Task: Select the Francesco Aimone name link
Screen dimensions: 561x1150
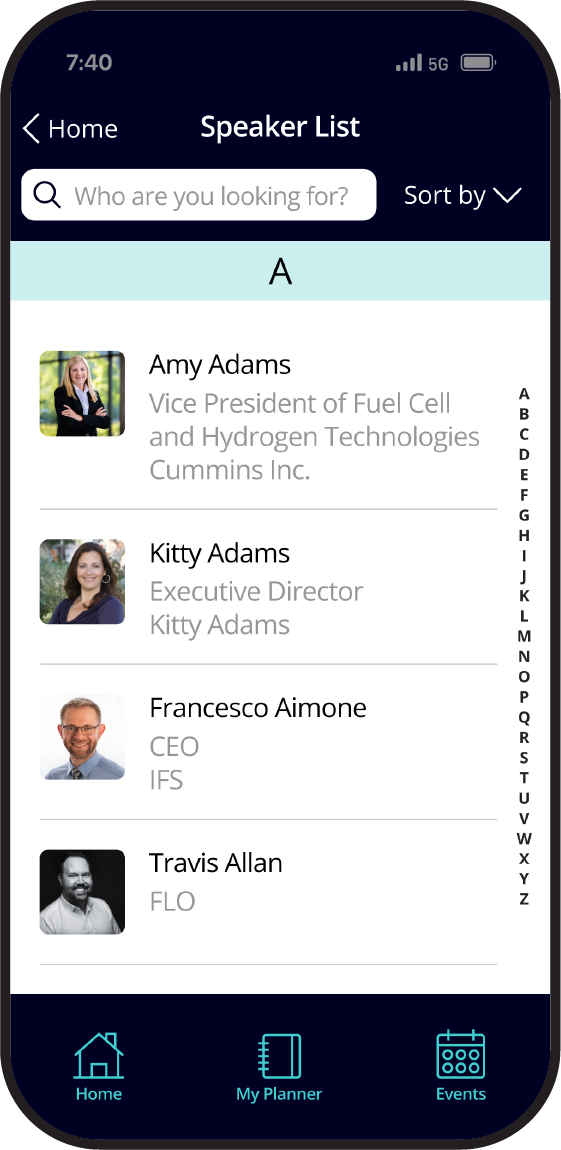Action: coord(258,708)
